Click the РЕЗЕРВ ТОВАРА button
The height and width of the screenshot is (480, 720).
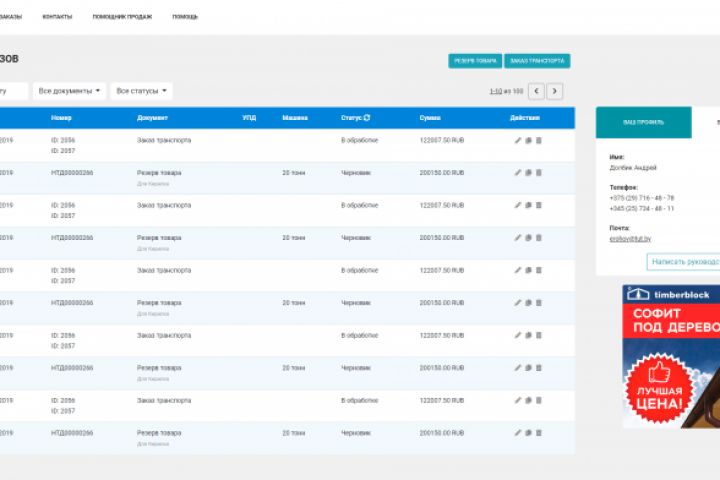pos(475,61)
